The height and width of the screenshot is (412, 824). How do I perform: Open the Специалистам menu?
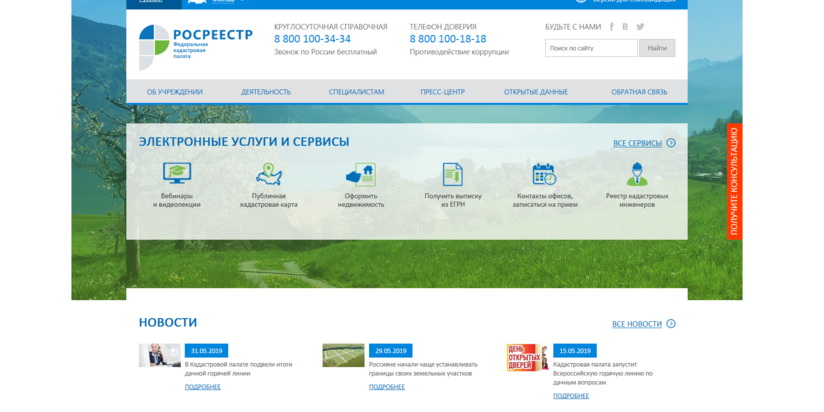point(356,92)
